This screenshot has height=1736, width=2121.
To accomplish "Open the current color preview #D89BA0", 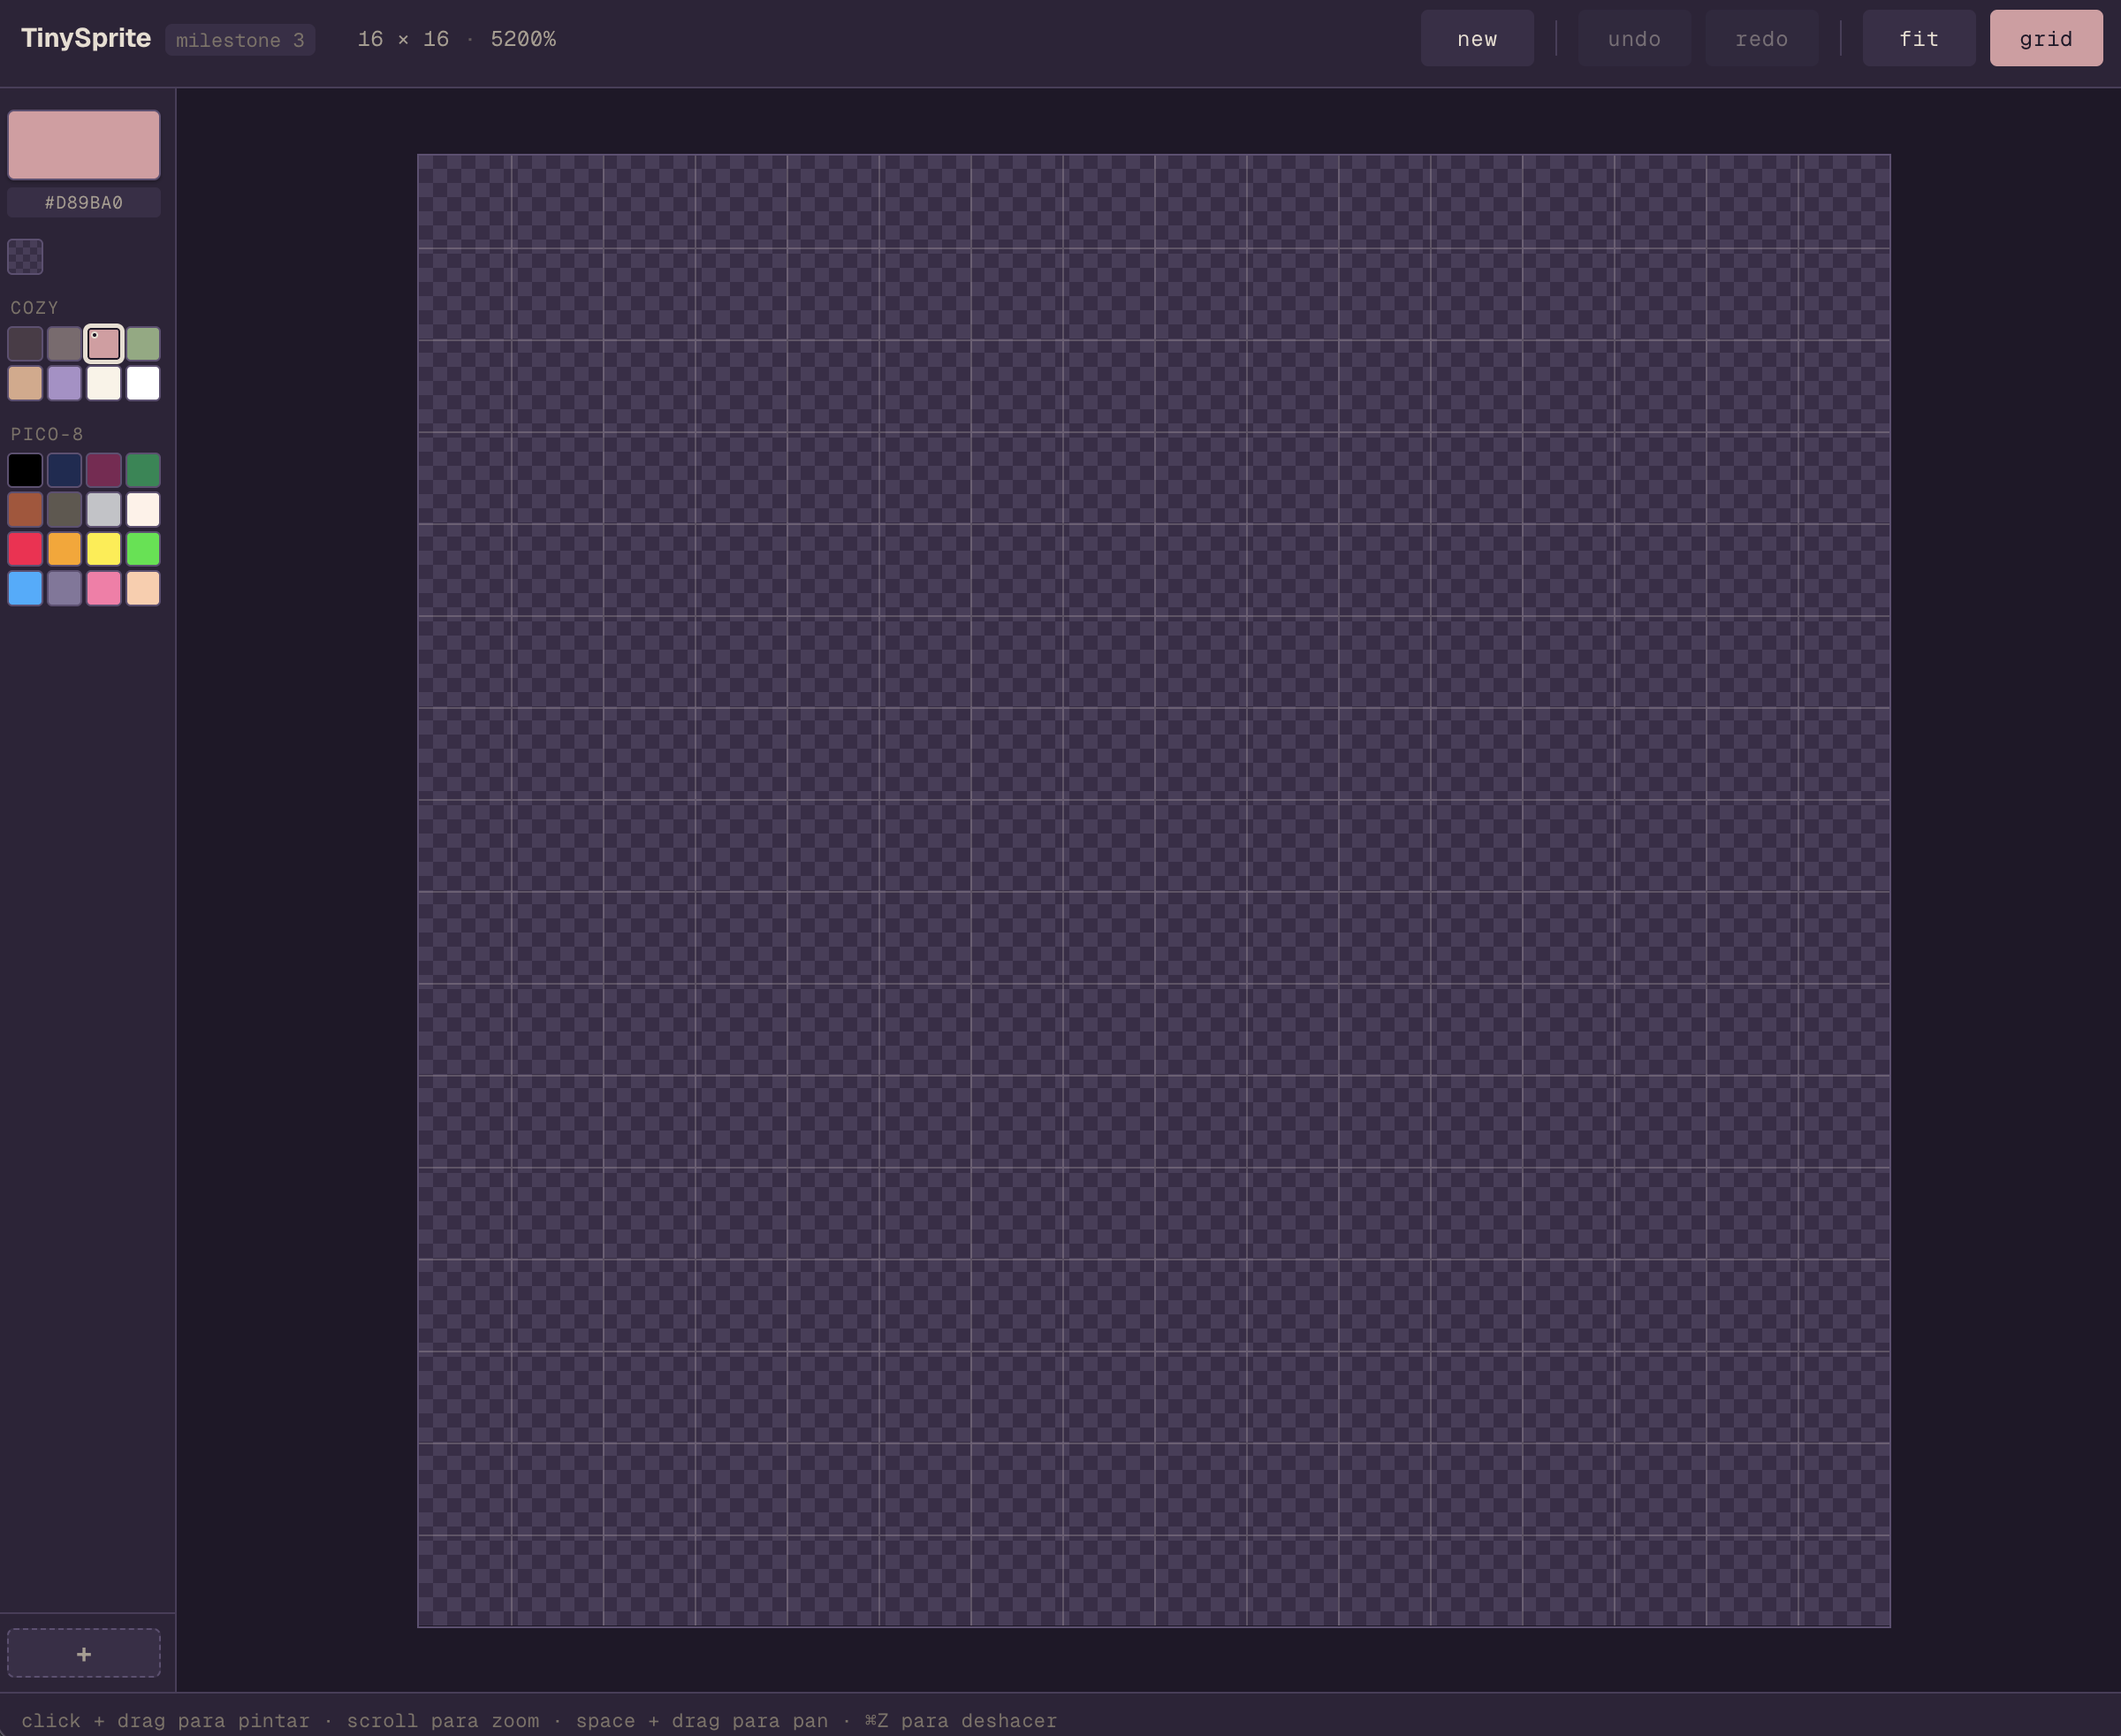I will tap(84, 145).
